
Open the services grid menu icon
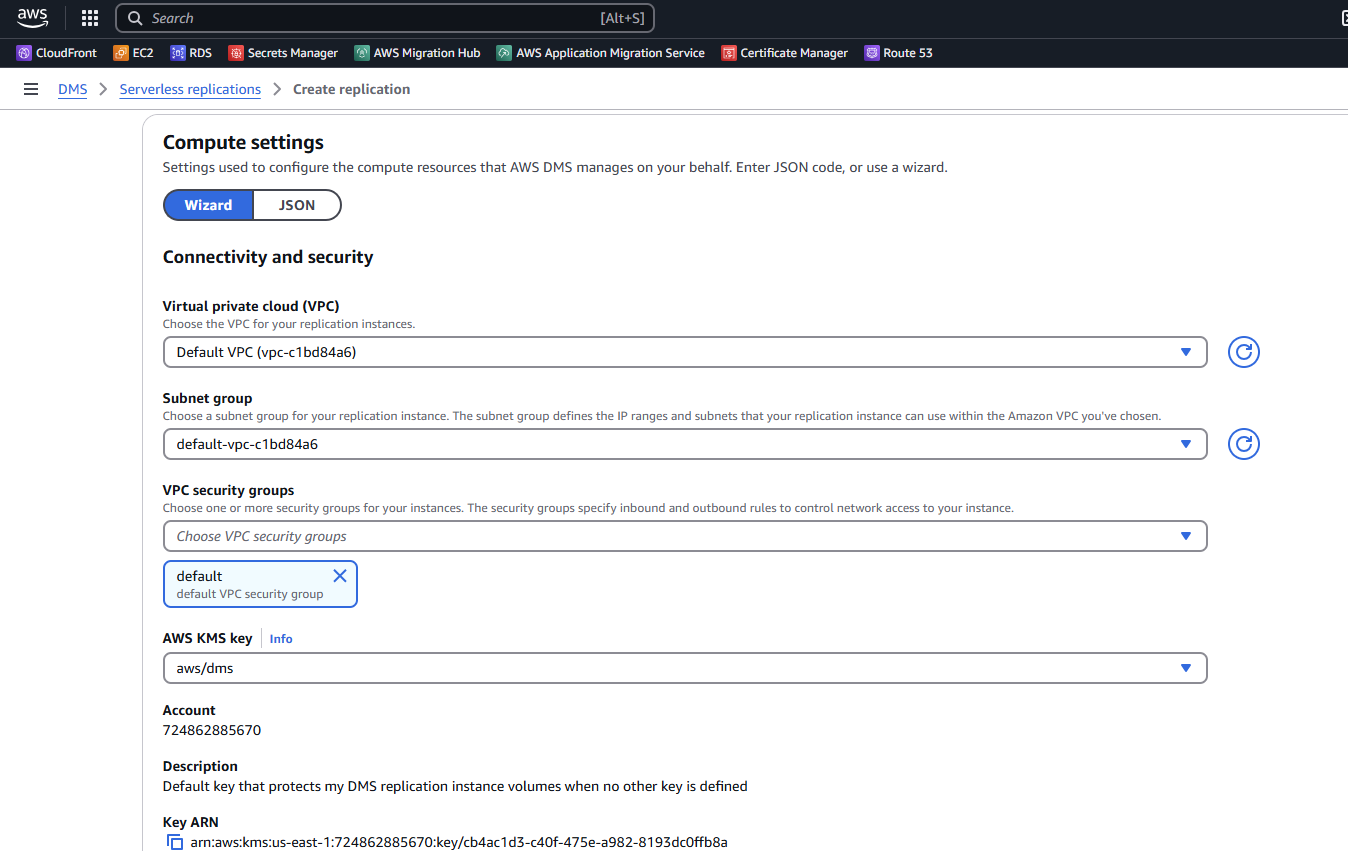coord(90,18)
